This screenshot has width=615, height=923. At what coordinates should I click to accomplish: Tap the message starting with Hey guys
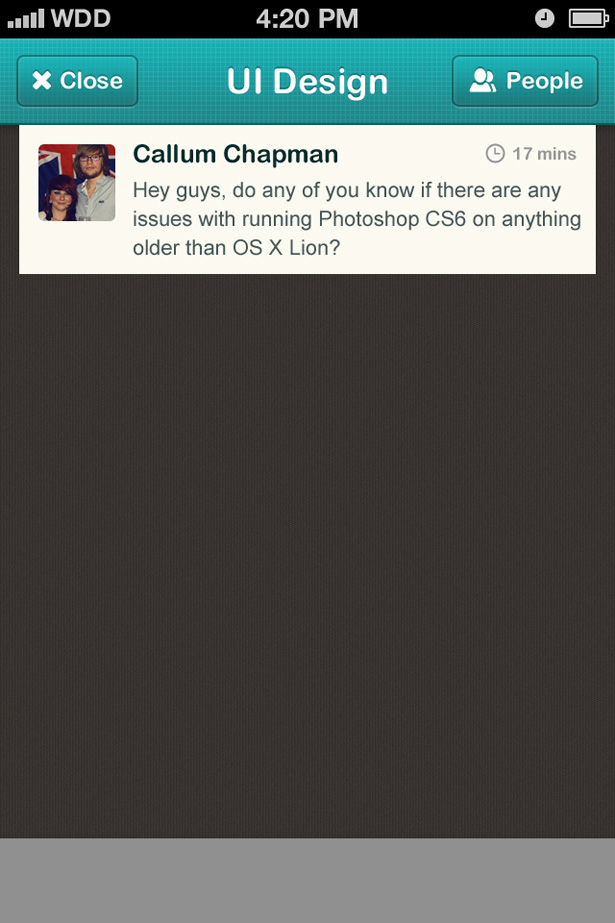coord(356,218)
